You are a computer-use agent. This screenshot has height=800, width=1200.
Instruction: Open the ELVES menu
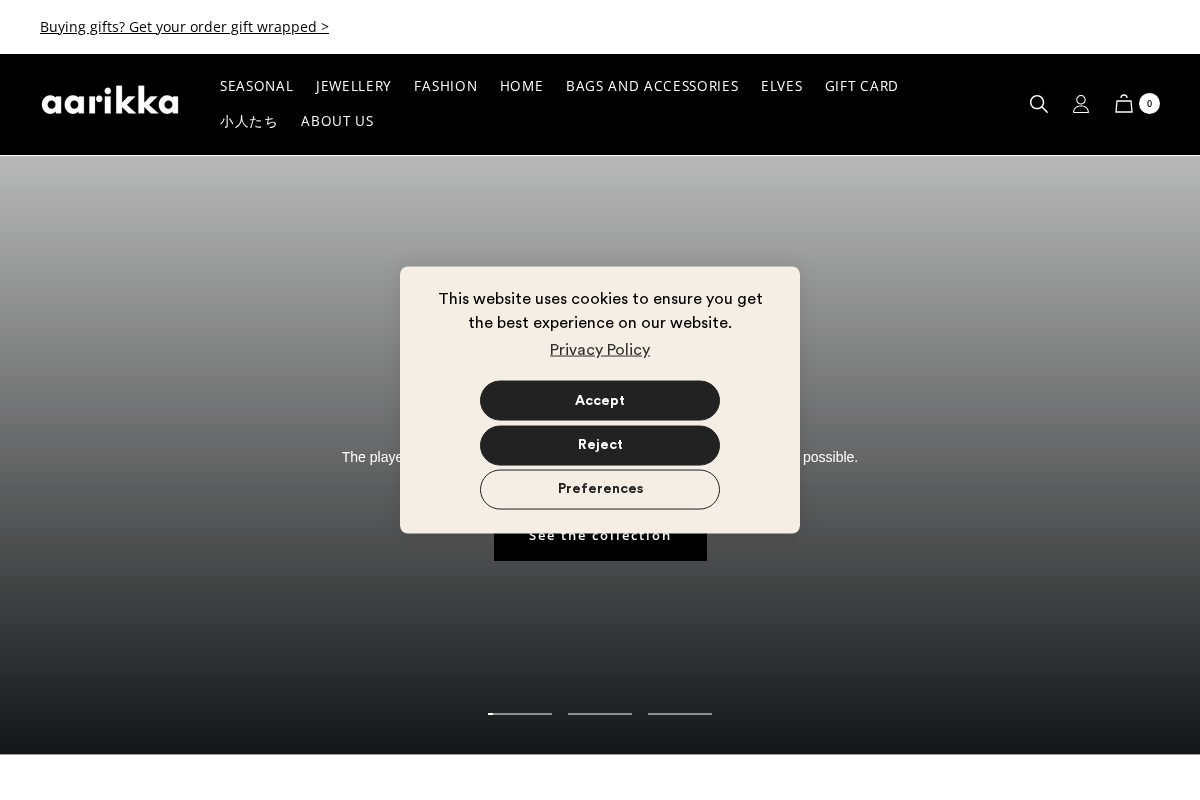pyautogui.click(x=782, y=86)
